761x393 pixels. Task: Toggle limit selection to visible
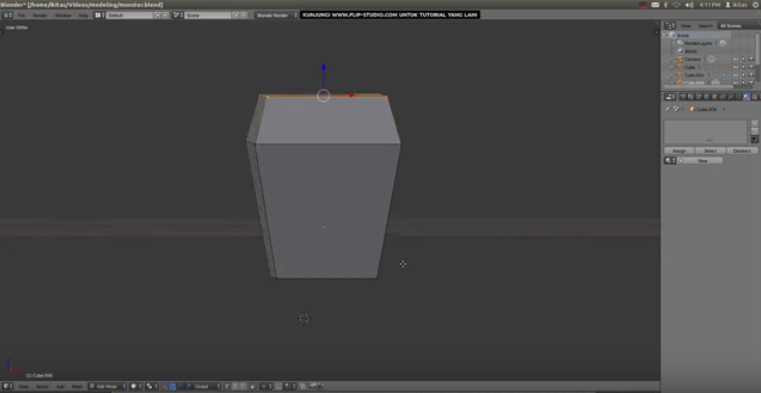click(x=252, y=386)
